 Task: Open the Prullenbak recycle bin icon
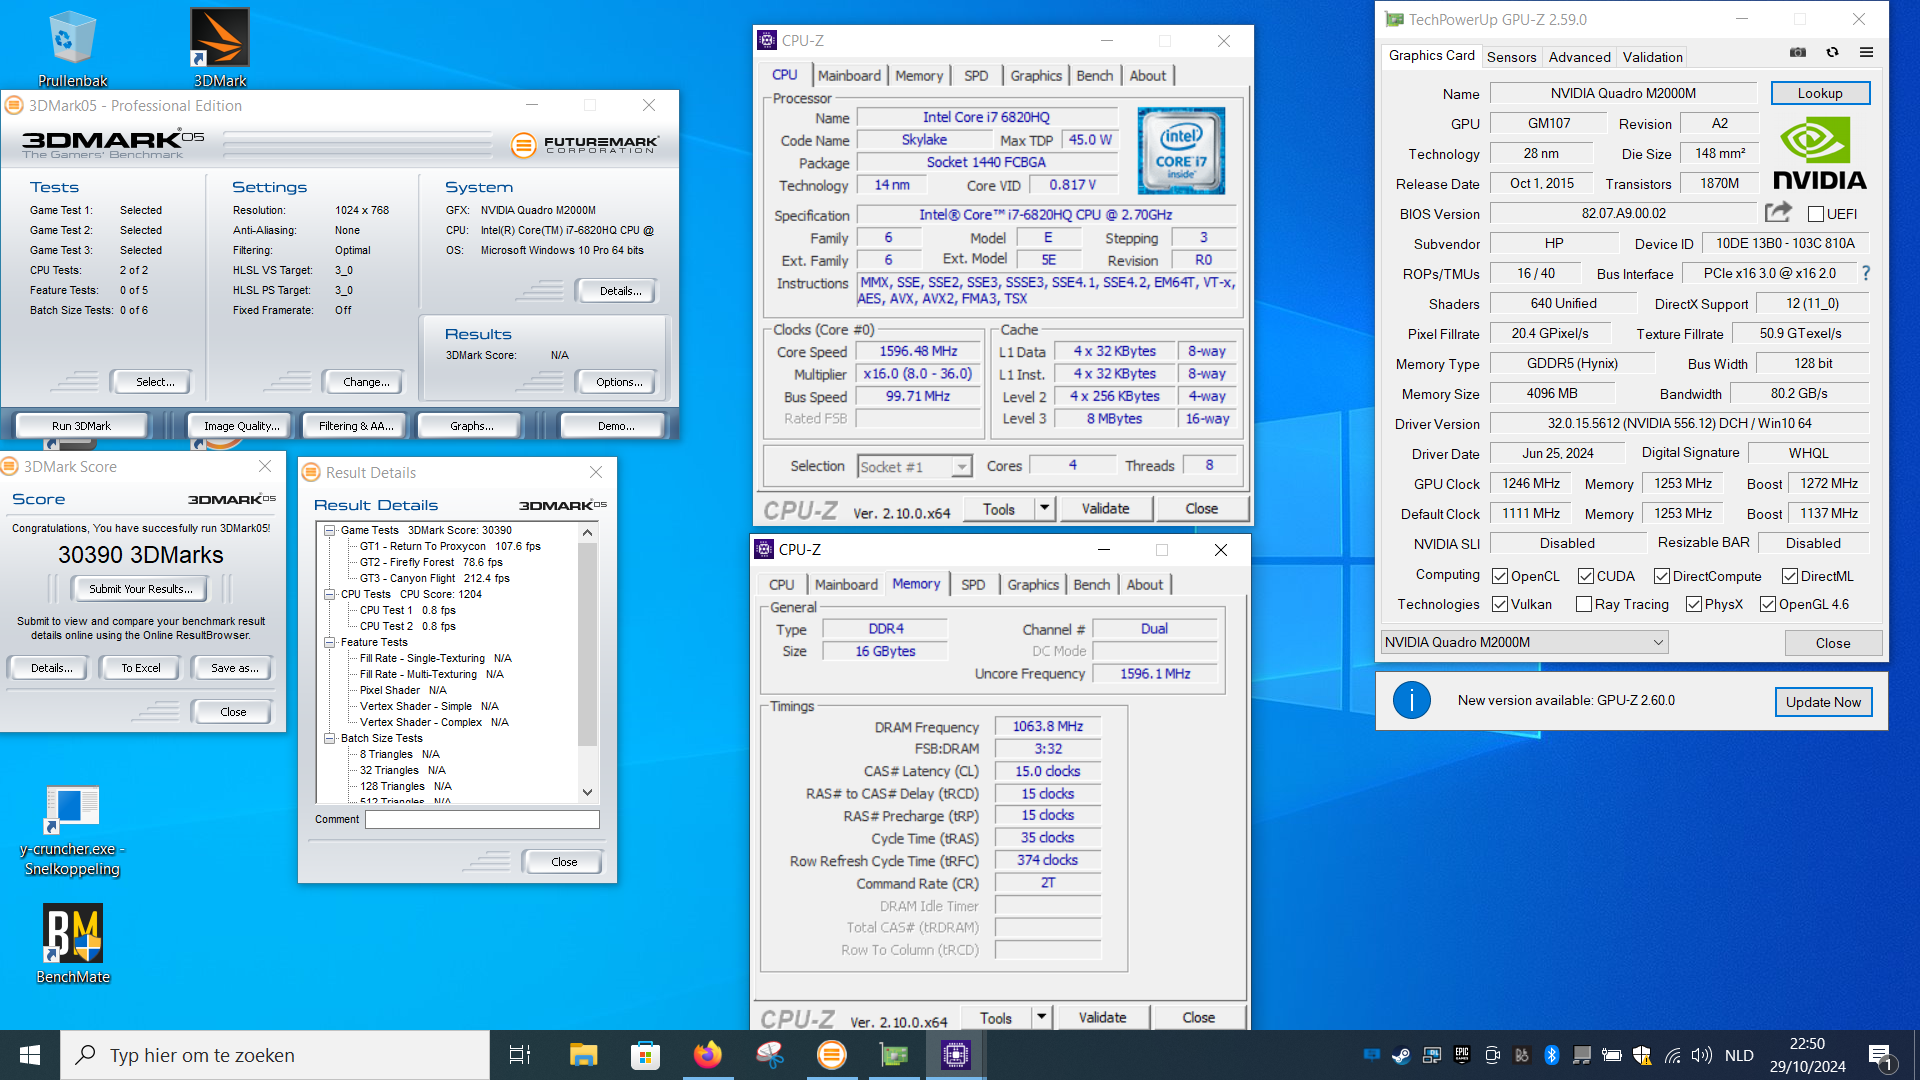pos(72,48)
